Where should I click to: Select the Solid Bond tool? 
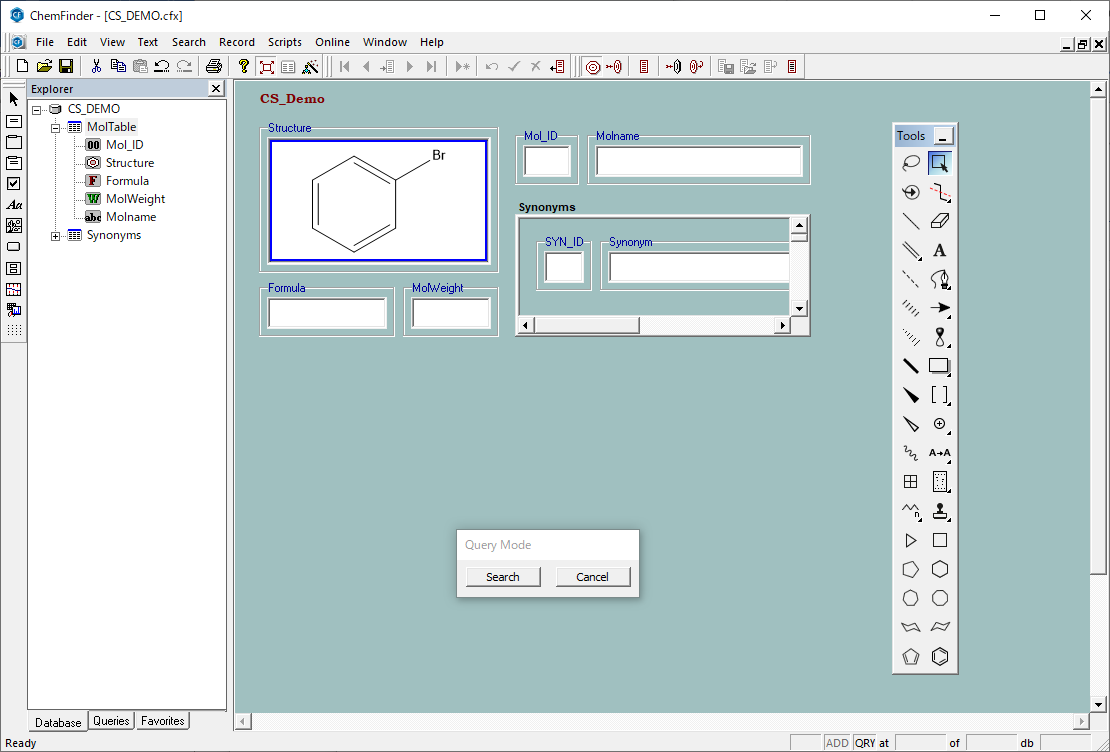click(910, 221)
